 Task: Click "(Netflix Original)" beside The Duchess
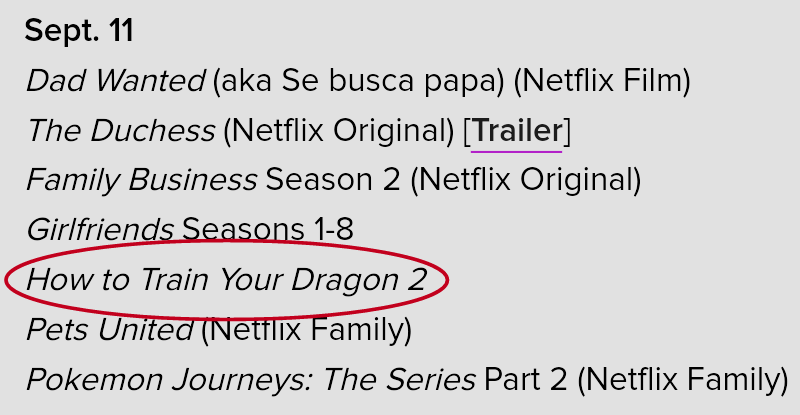(339, 131)
